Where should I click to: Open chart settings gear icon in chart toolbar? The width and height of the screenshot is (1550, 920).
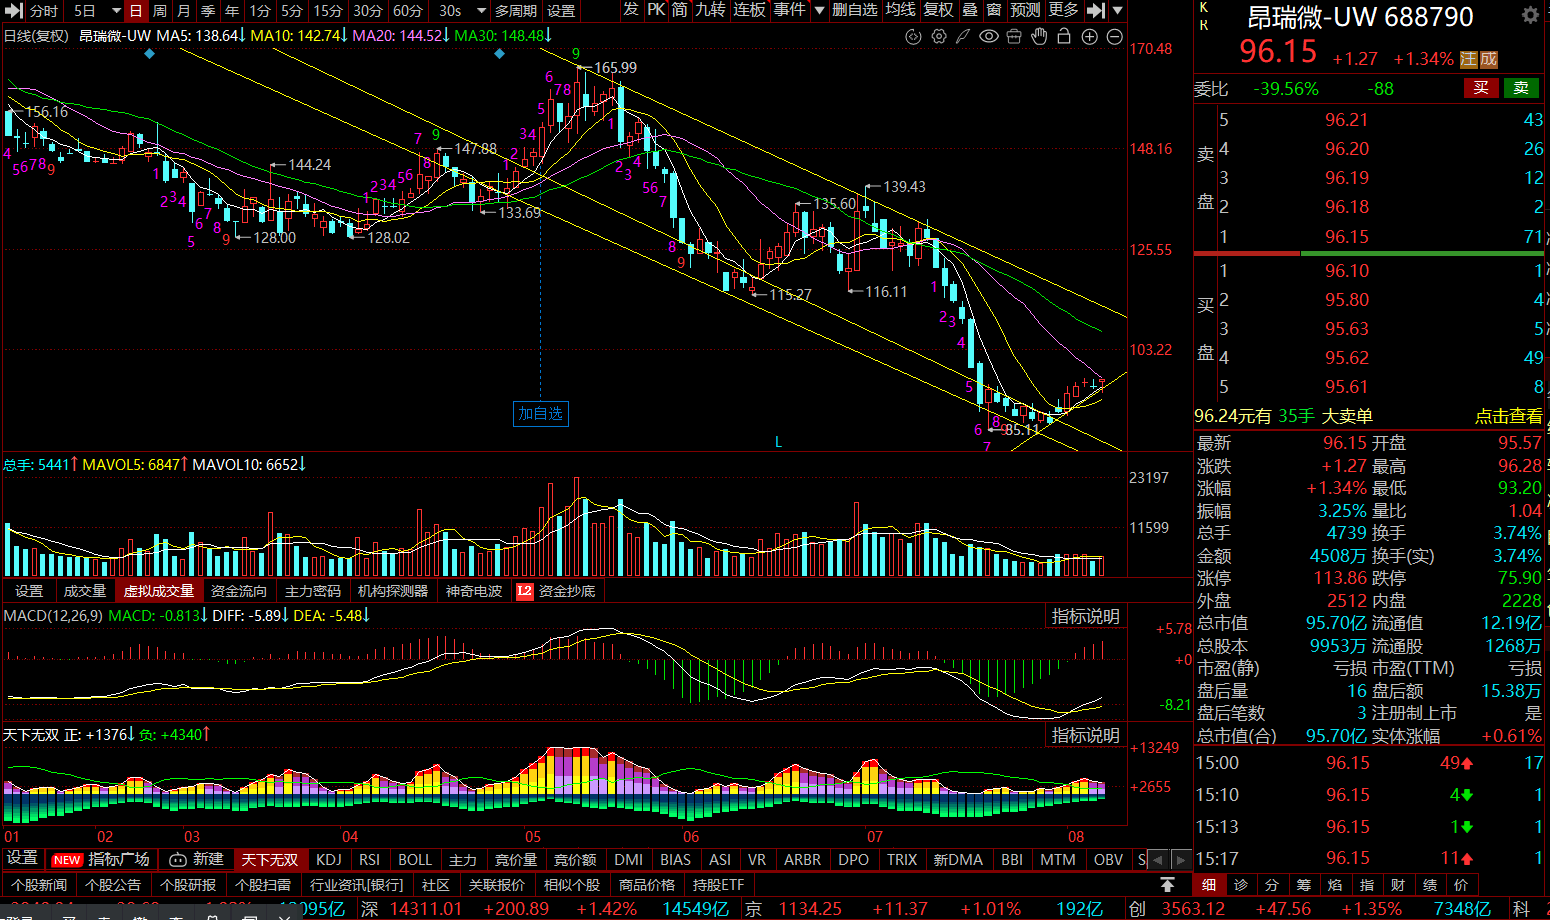coord(938,36)
